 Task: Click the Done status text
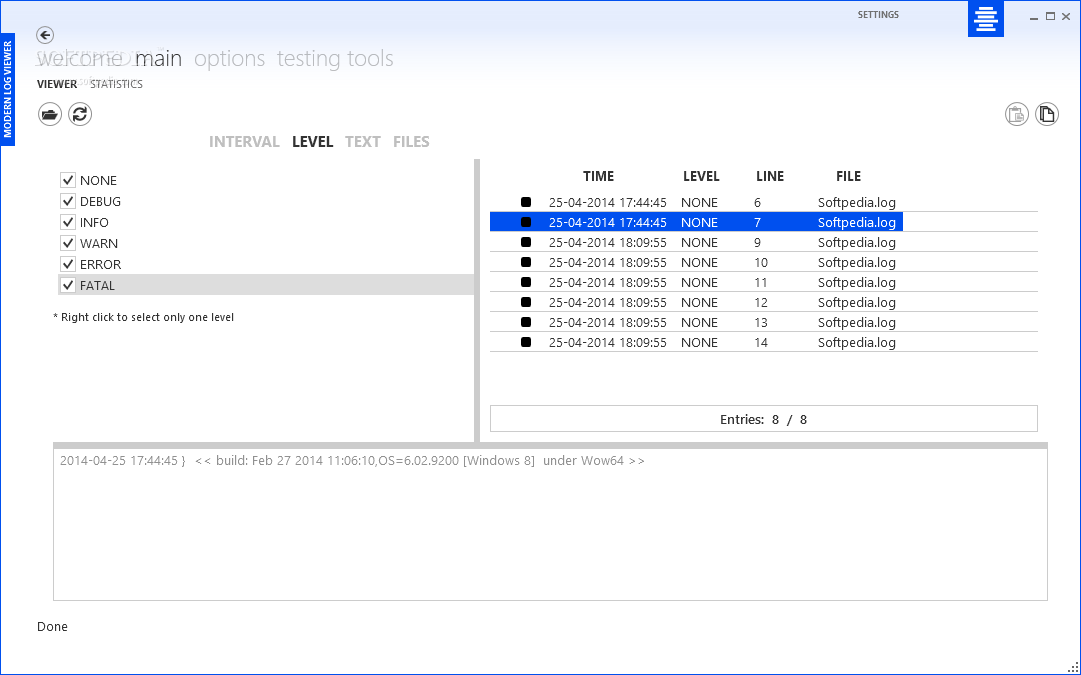[52, 626]
